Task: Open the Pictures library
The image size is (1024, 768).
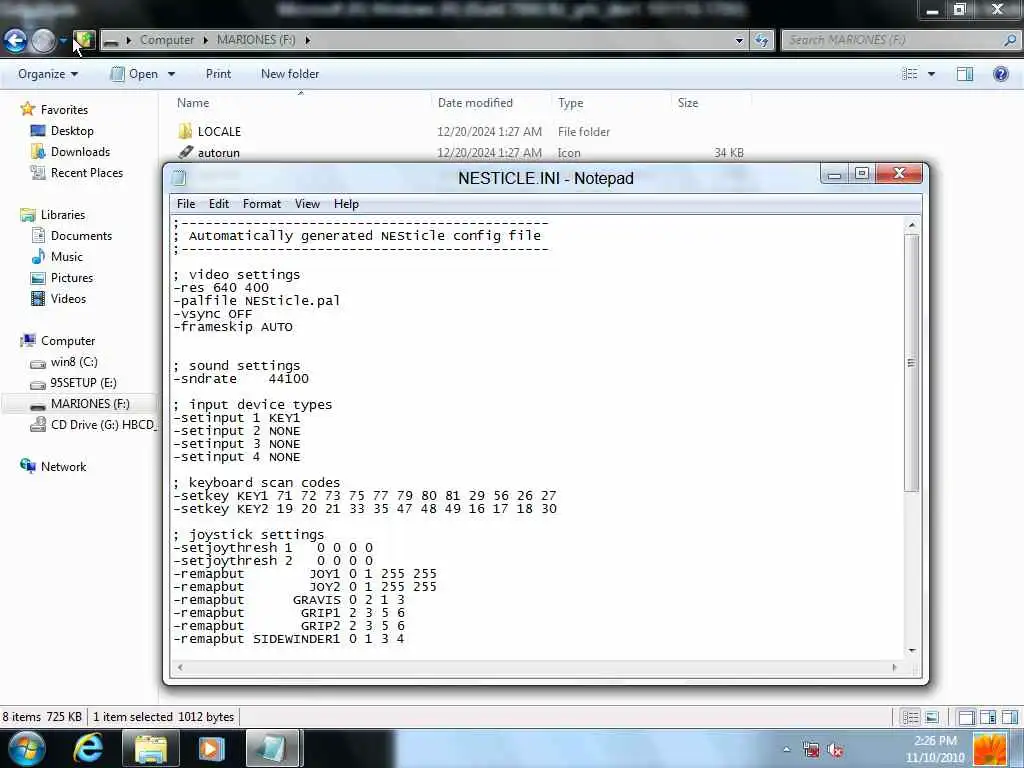Action: click(x=72, y=278)
